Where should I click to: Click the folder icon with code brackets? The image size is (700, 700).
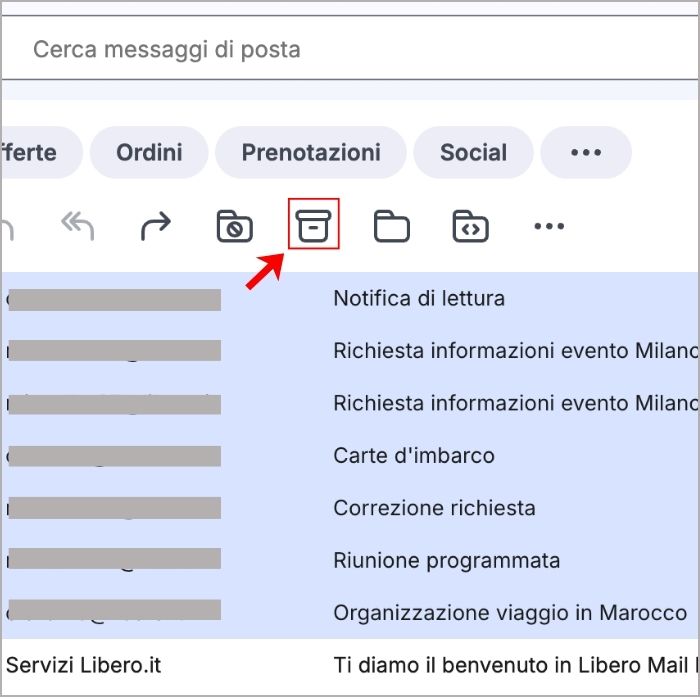click(x=471, y=226)
